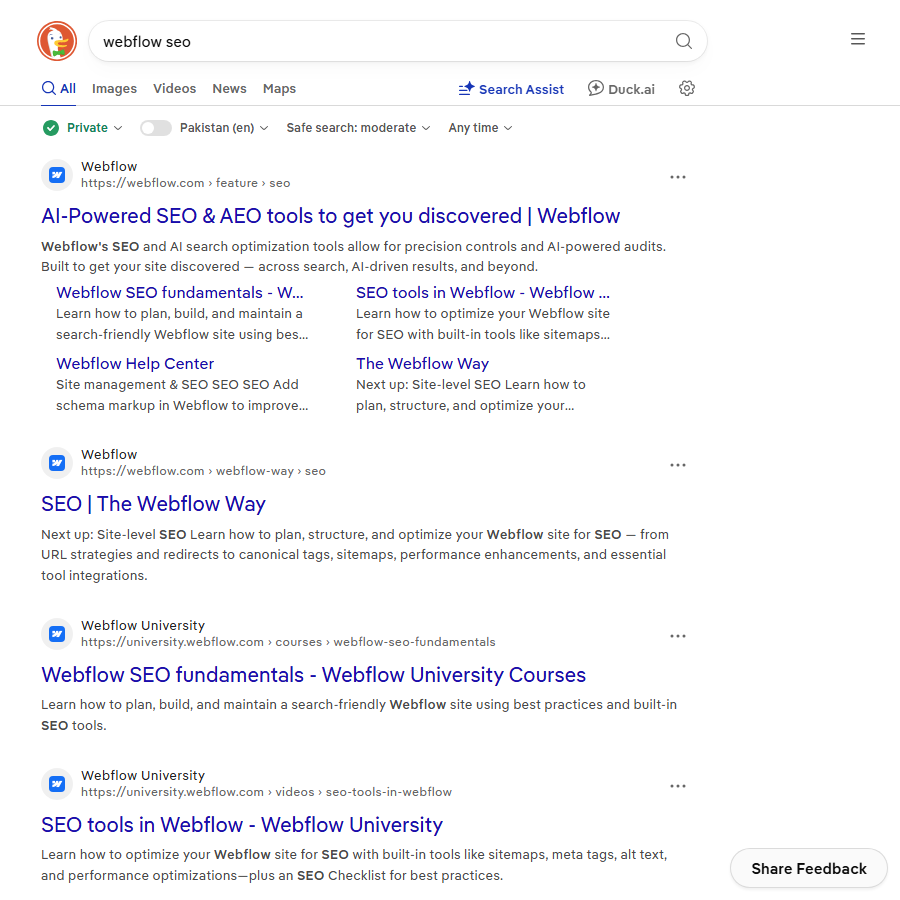The height and width of the screenshot is (900, 900).
Task: Open Webflow SEO fundamentals sitelink
Action: (180, 293)
